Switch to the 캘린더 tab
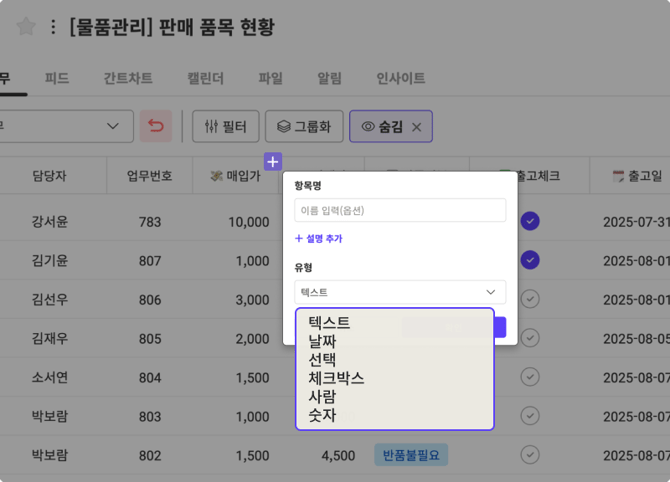The width and height of the screenshot is (670, 482). (205, 78)
